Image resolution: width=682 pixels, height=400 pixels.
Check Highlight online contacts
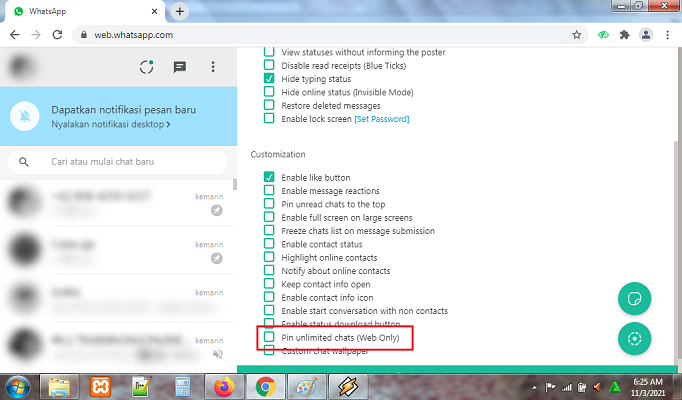(269, 257)
